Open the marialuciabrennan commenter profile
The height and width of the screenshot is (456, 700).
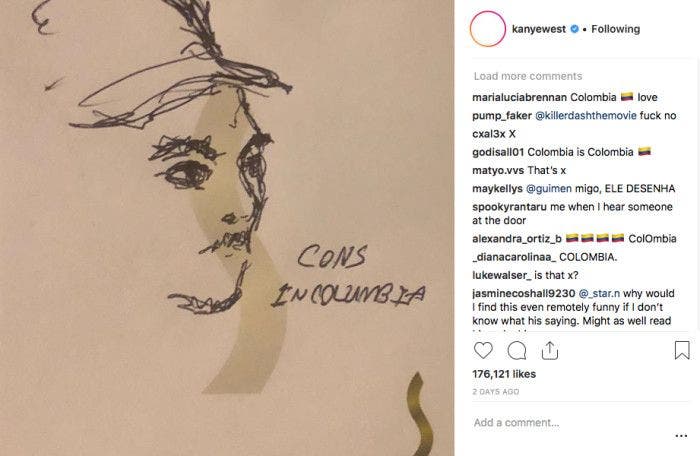(x=519, y=97)
